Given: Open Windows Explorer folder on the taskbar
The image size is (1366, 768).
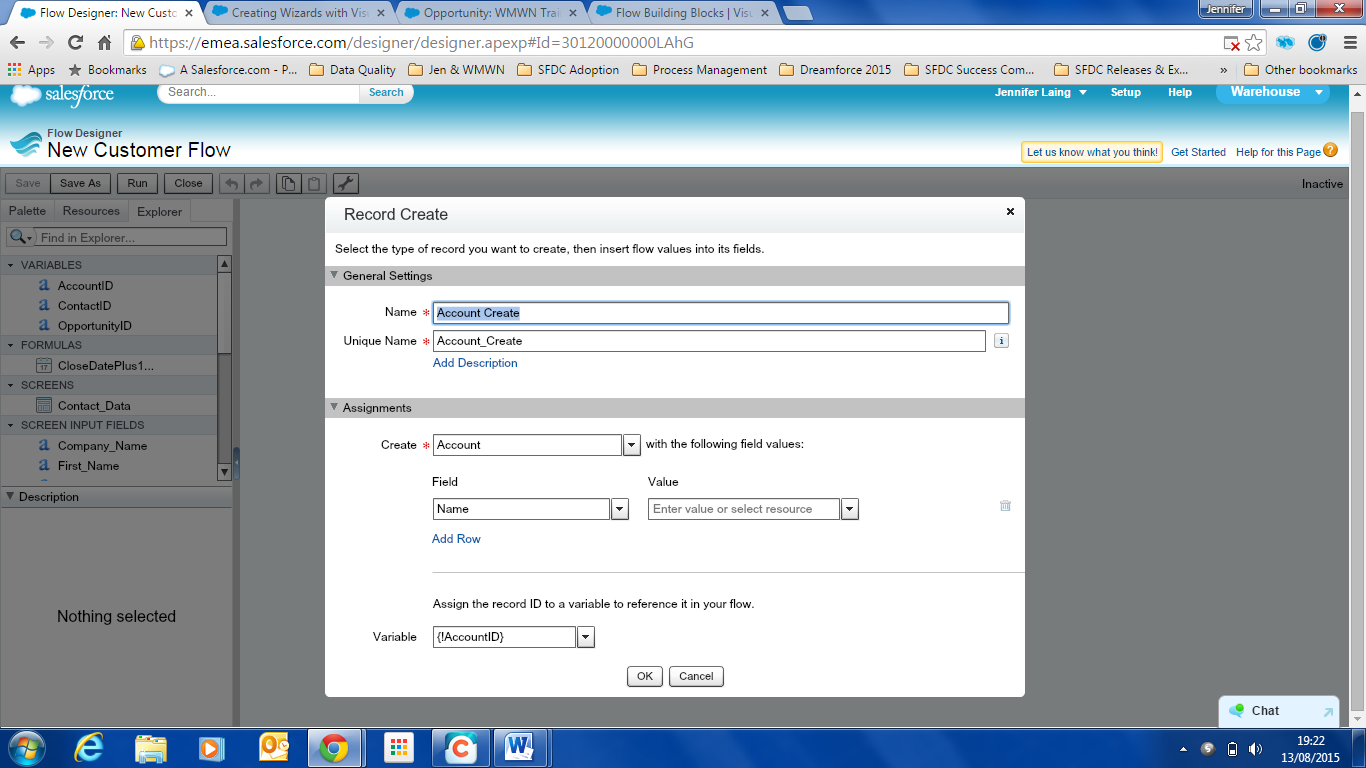Looking at the screenshot, I should (150, 748).
